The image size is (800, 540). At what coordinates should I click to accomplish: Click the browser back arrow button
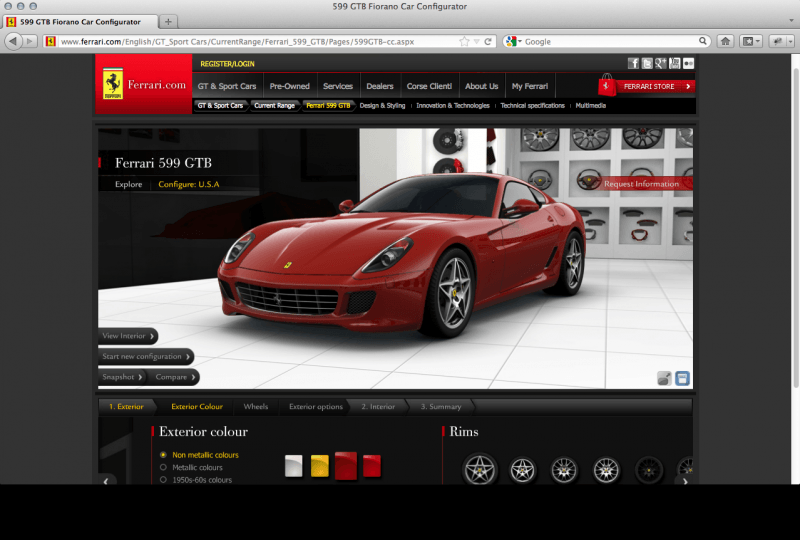(13, 41)
